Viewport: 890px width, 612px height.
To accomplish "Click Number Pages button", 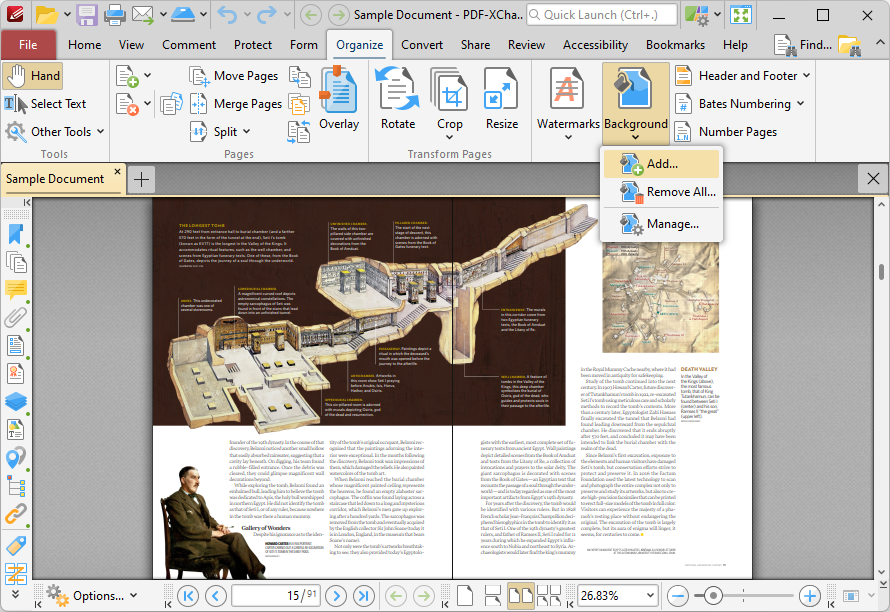I will pyautogui.click(x=726, y=132).
